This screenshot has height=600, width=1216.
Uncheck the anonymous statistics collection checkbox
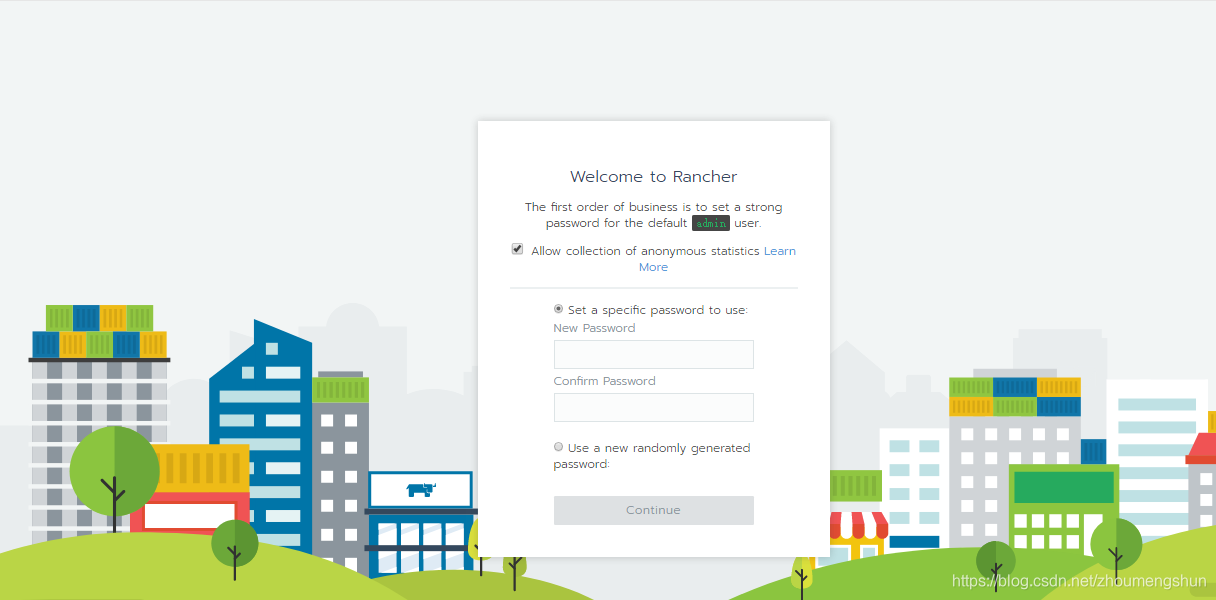click(x=517, y=249)
